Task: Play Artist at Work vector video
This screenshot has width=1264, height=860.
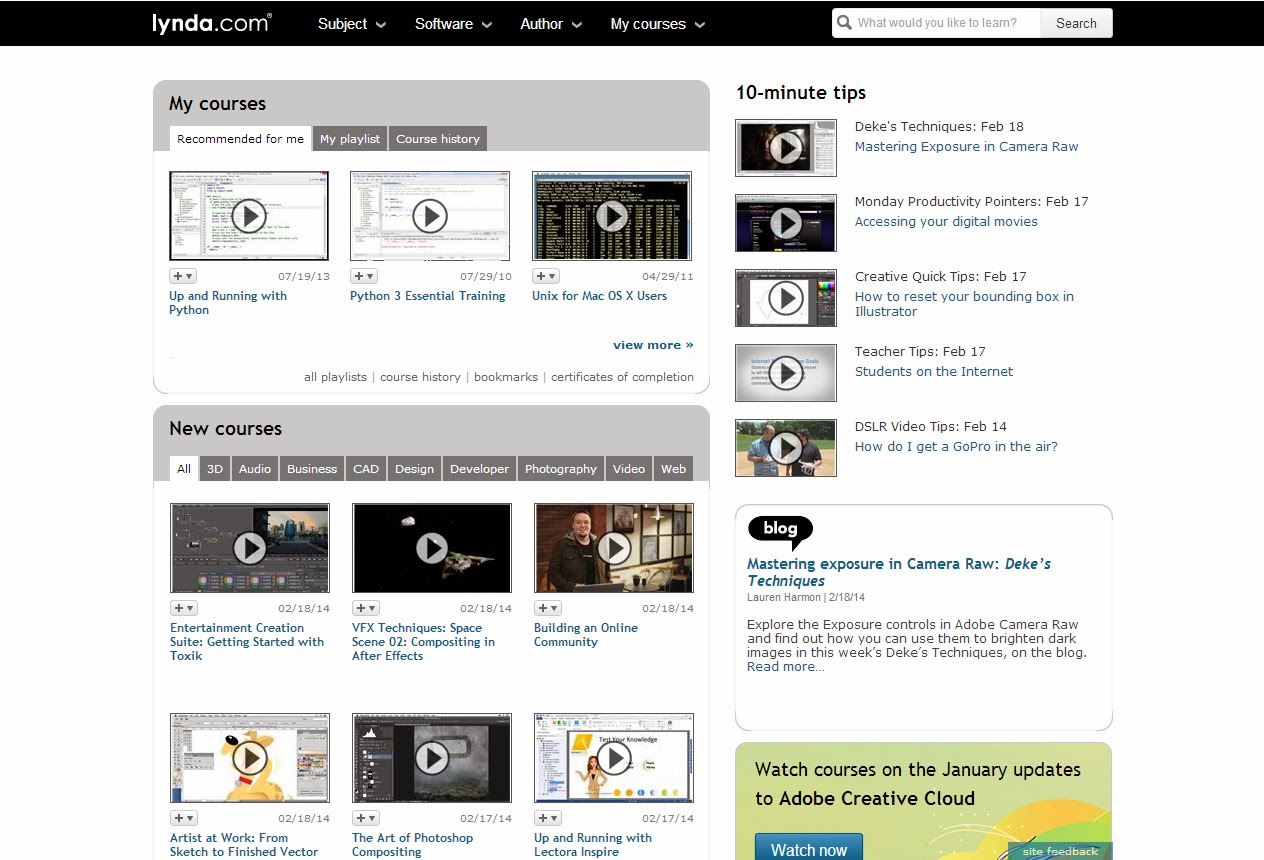Action: coord(250,758)
